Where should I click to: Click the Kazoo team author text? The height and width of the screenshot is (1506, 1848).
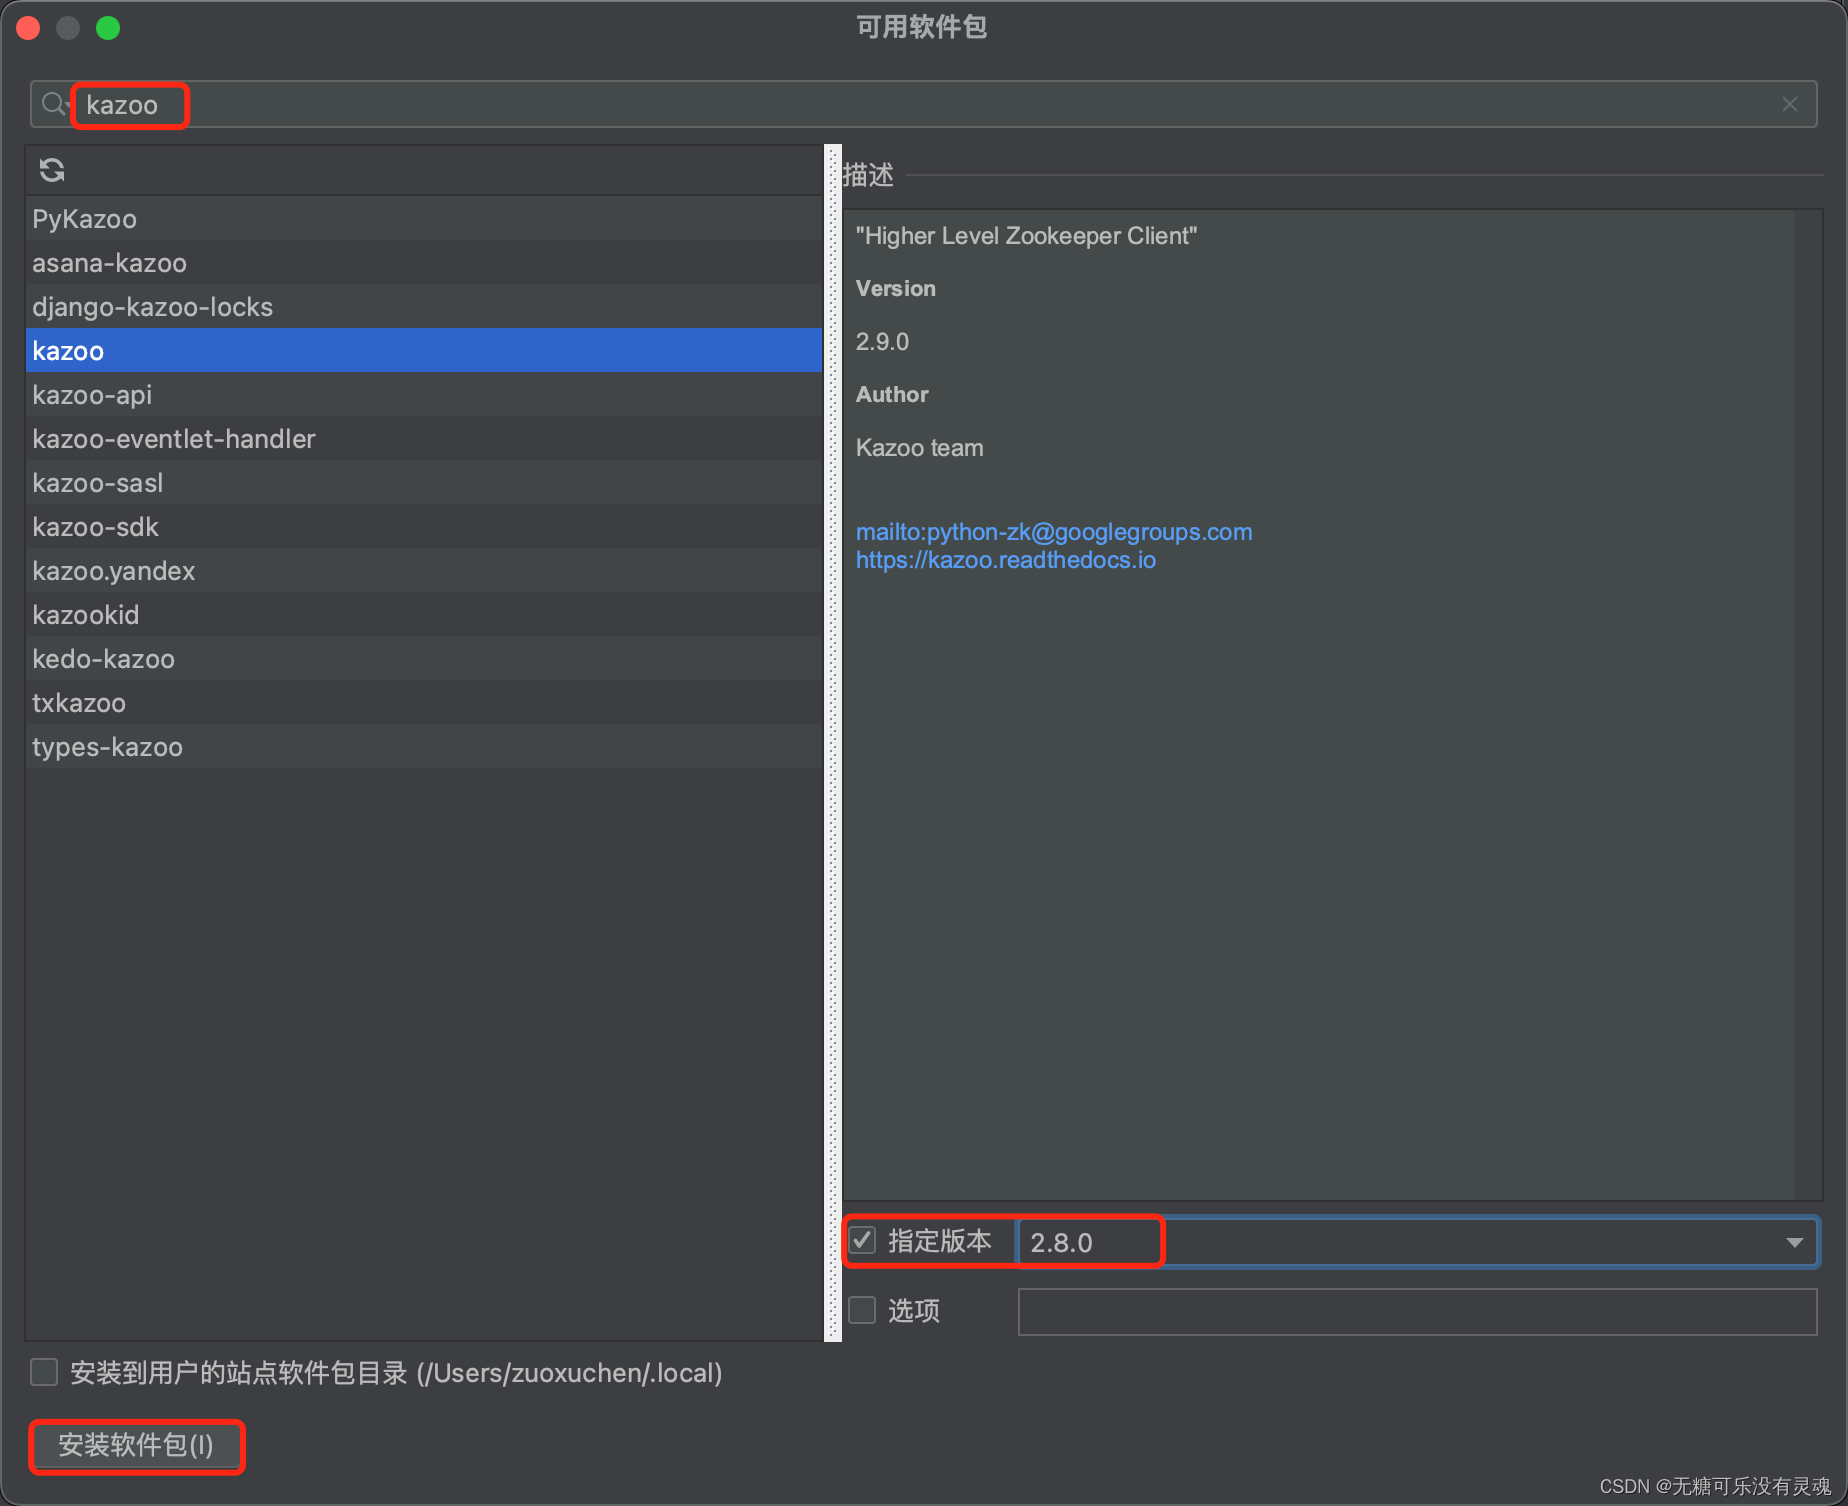(x=919, y=448)
